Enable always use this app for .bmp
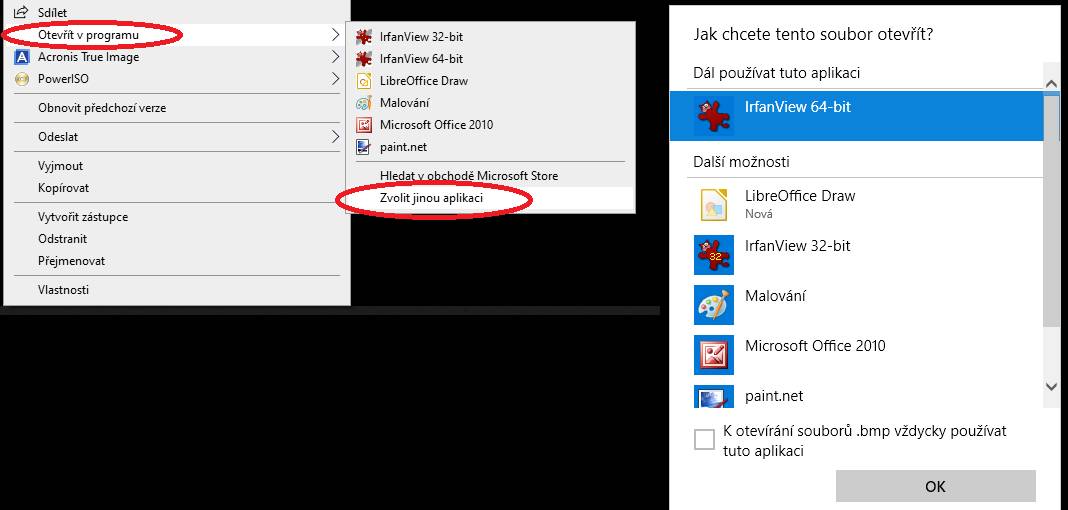The width and height of the screenshot is (1068, 510). 704,440
